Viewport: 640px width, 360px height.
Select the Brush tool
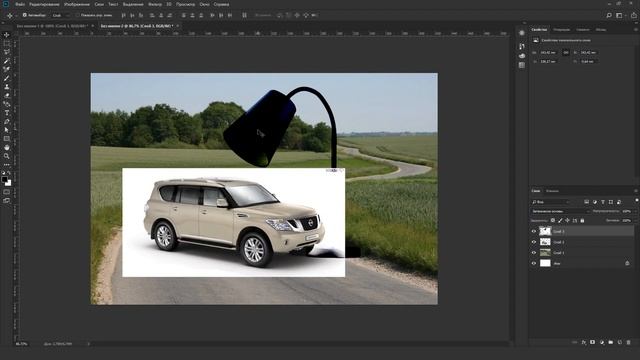tap(7, 78)
